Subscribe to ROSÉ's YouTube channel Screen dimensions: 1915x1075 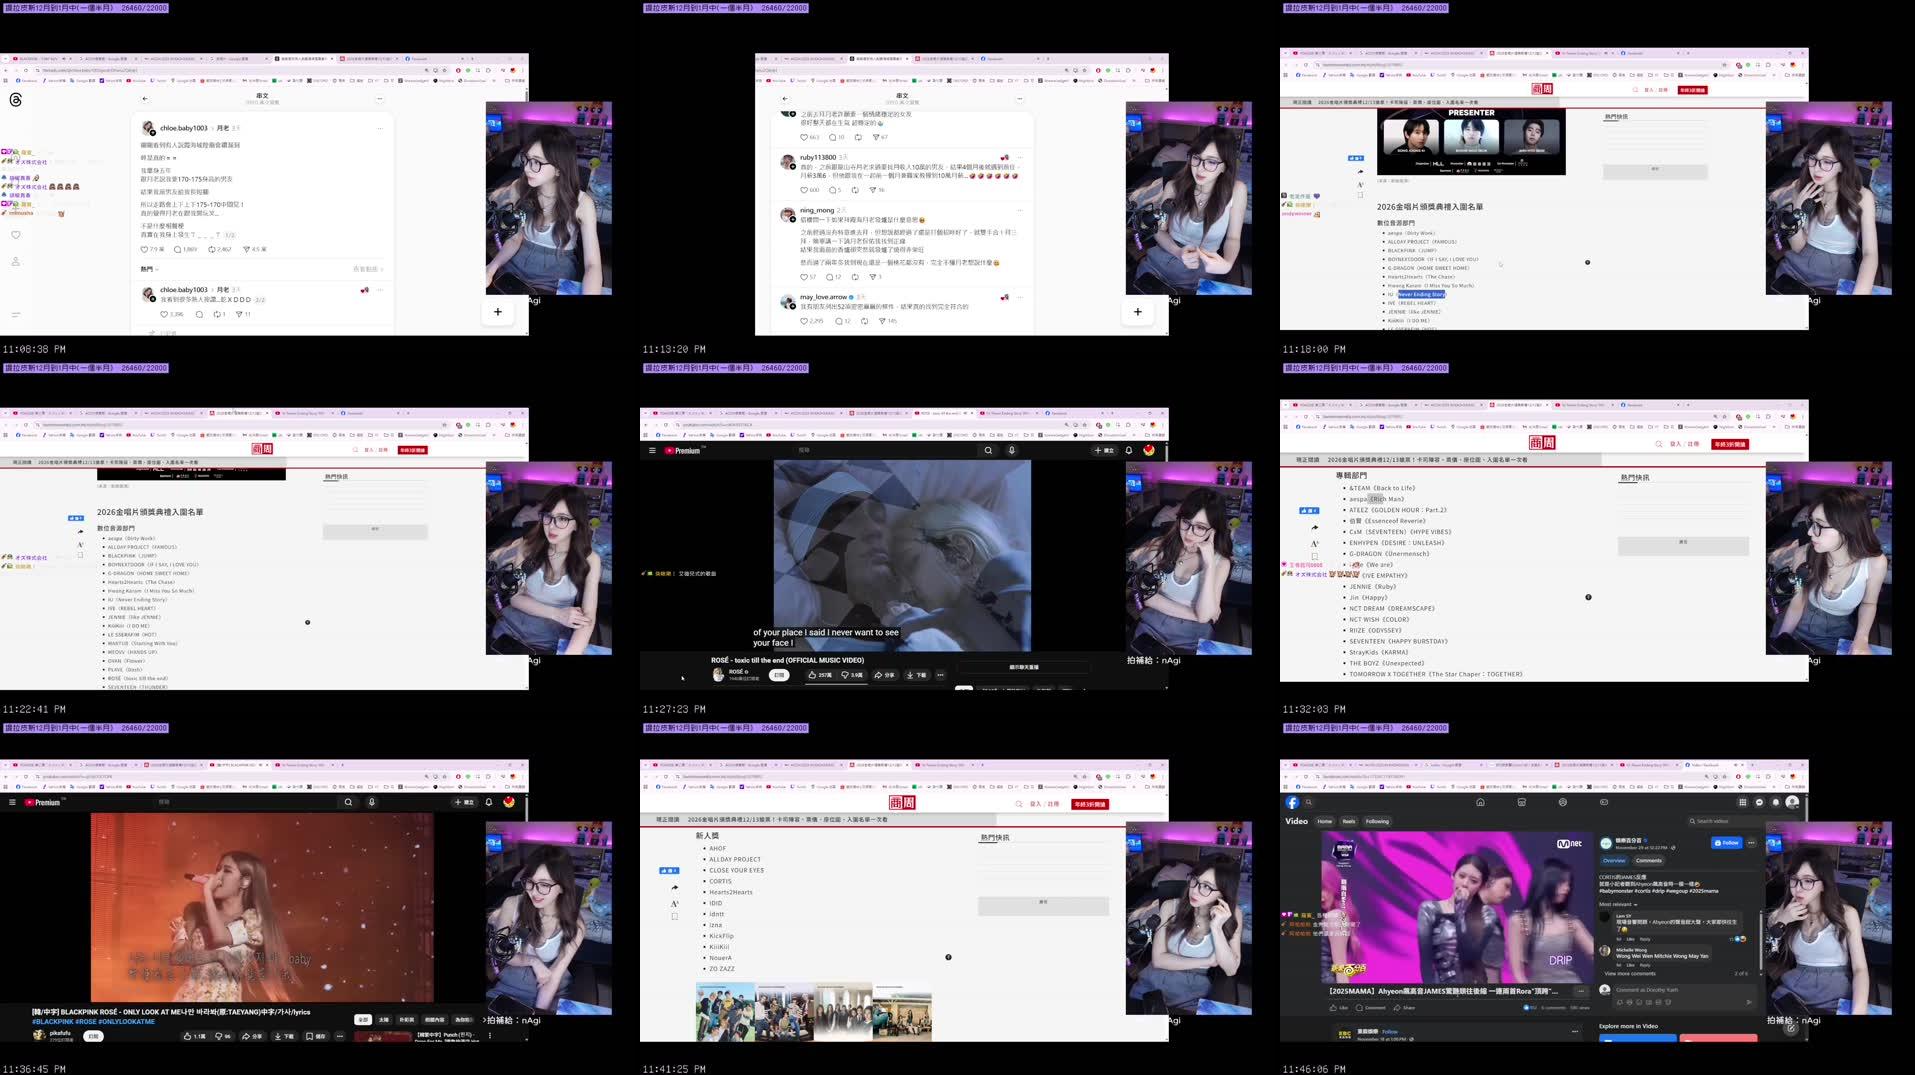click(x=778, y=675)
